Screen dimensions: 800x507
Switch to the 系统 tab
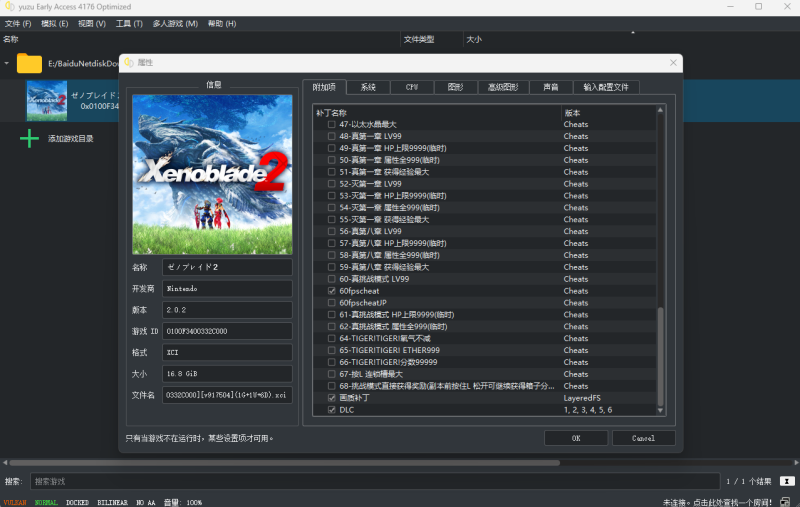click(x=368, y=87)
